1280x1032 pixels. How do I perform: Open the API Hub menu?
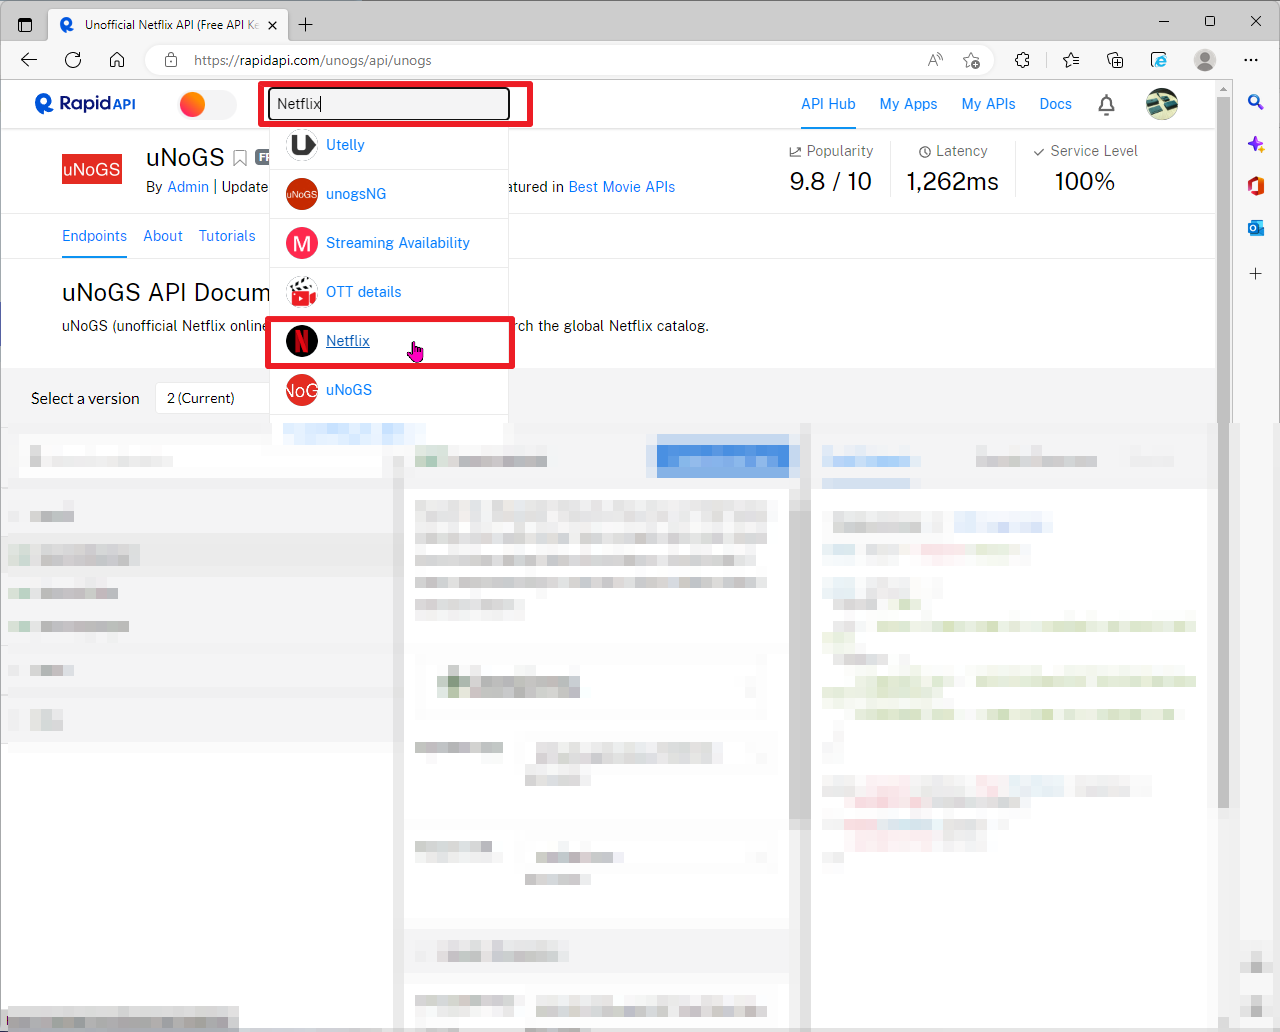point(828,104)
